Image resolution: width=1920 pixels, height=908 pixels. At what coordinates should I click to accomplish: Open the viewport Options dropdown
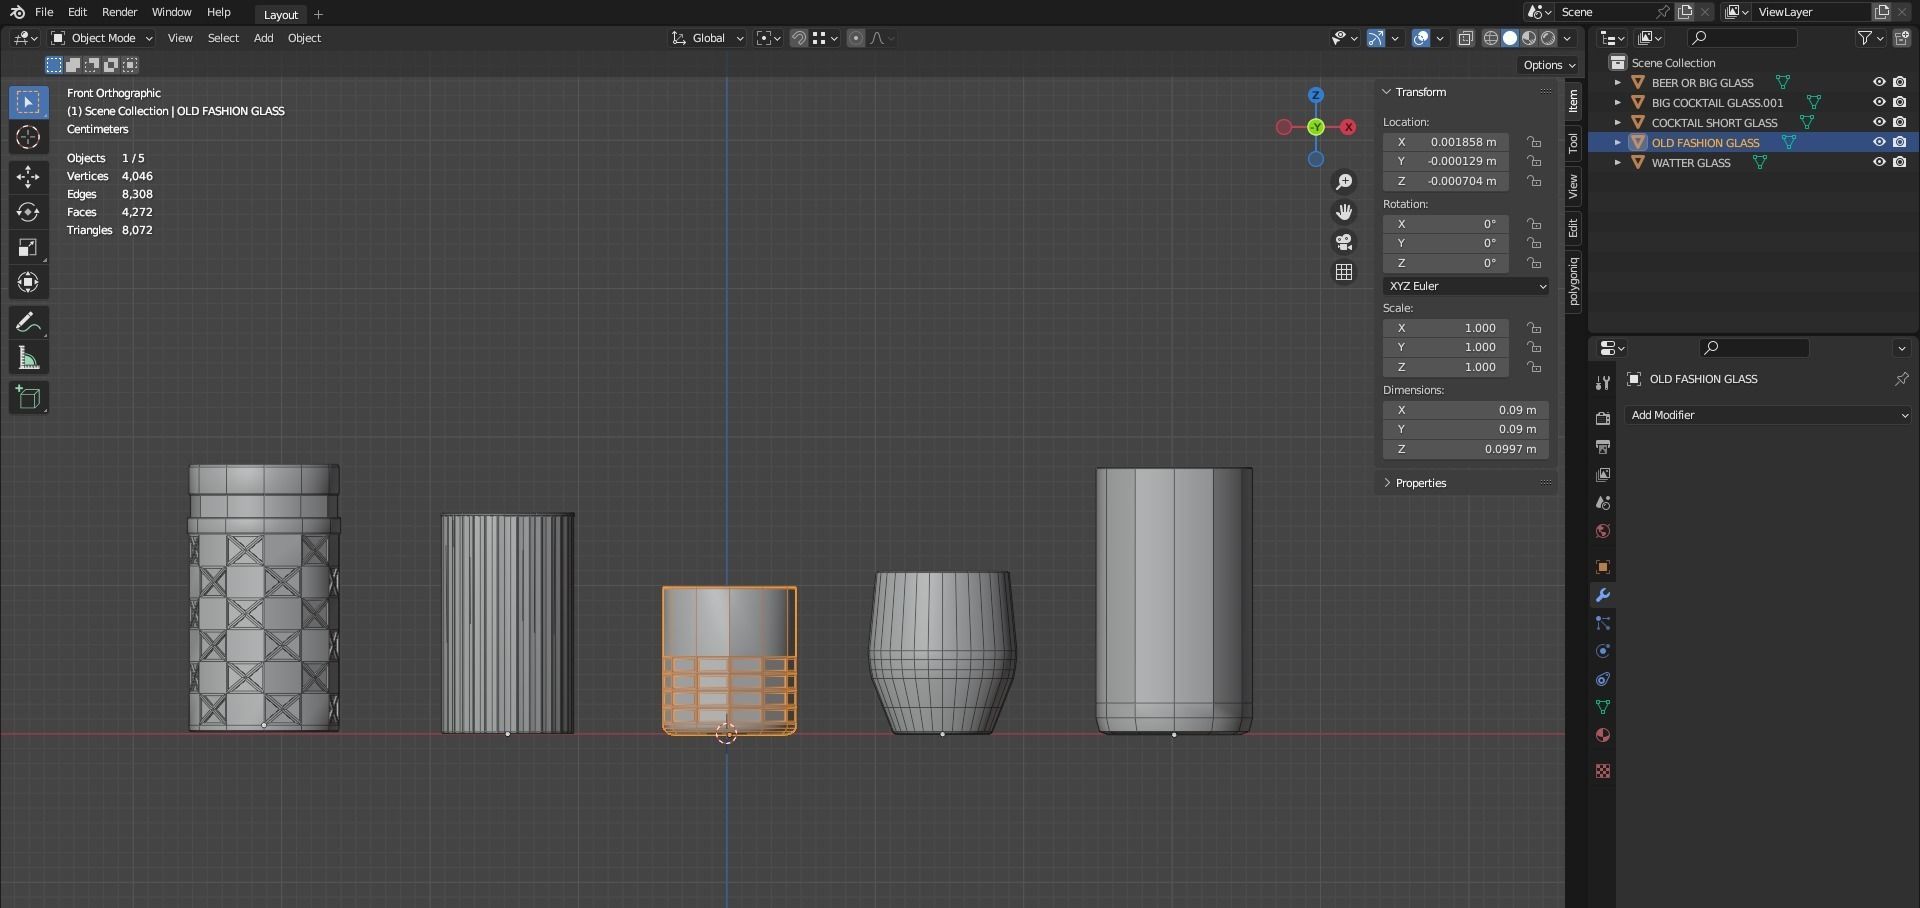point(1549,65)
